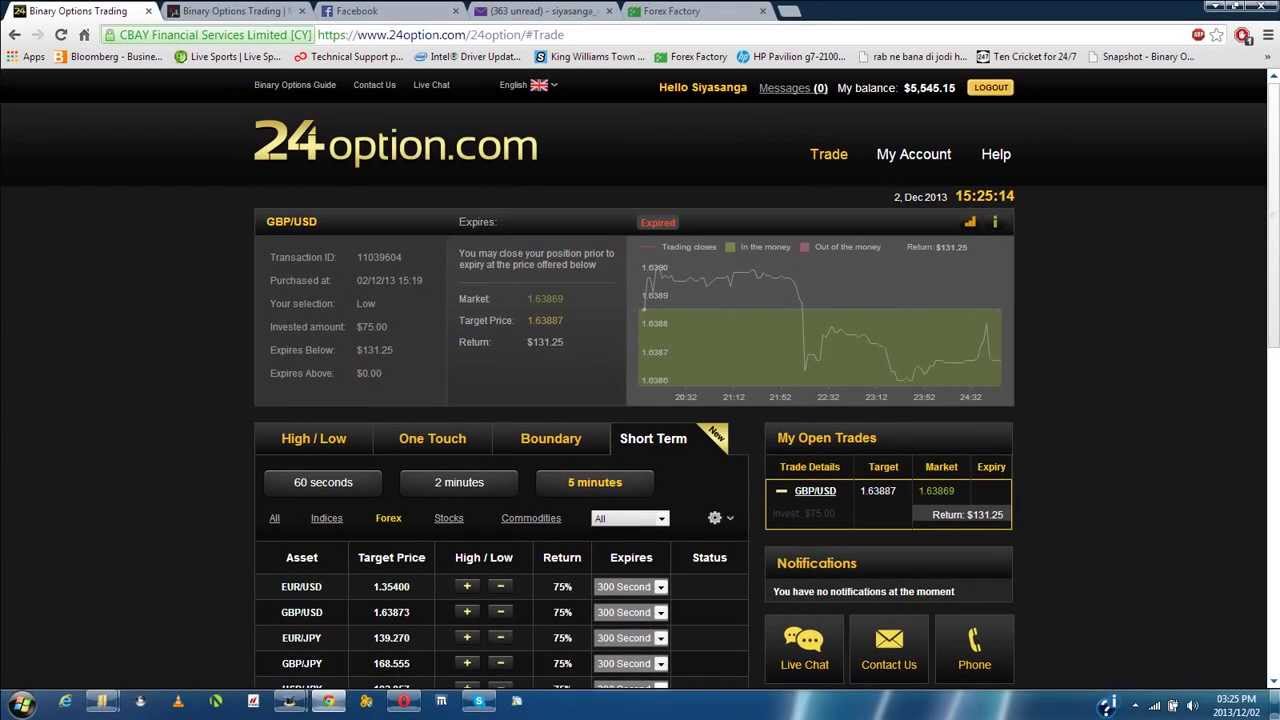1280x720 pixels.
Task: Click Low minus button for GBP/USD
Action: pos(500,612)
